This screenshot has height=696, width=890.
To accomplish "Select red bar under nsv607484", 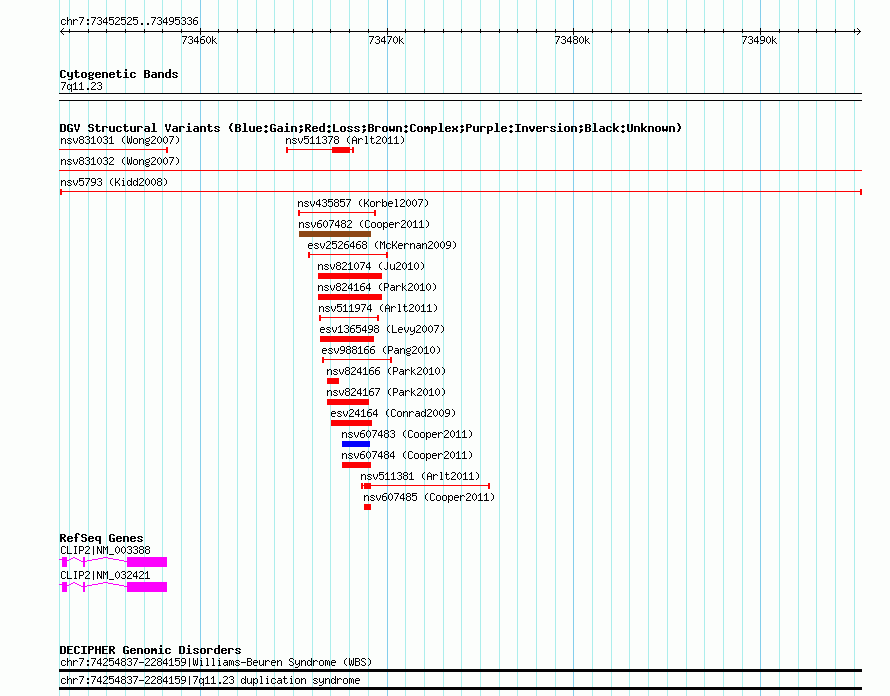I will [x=356, y=465].
